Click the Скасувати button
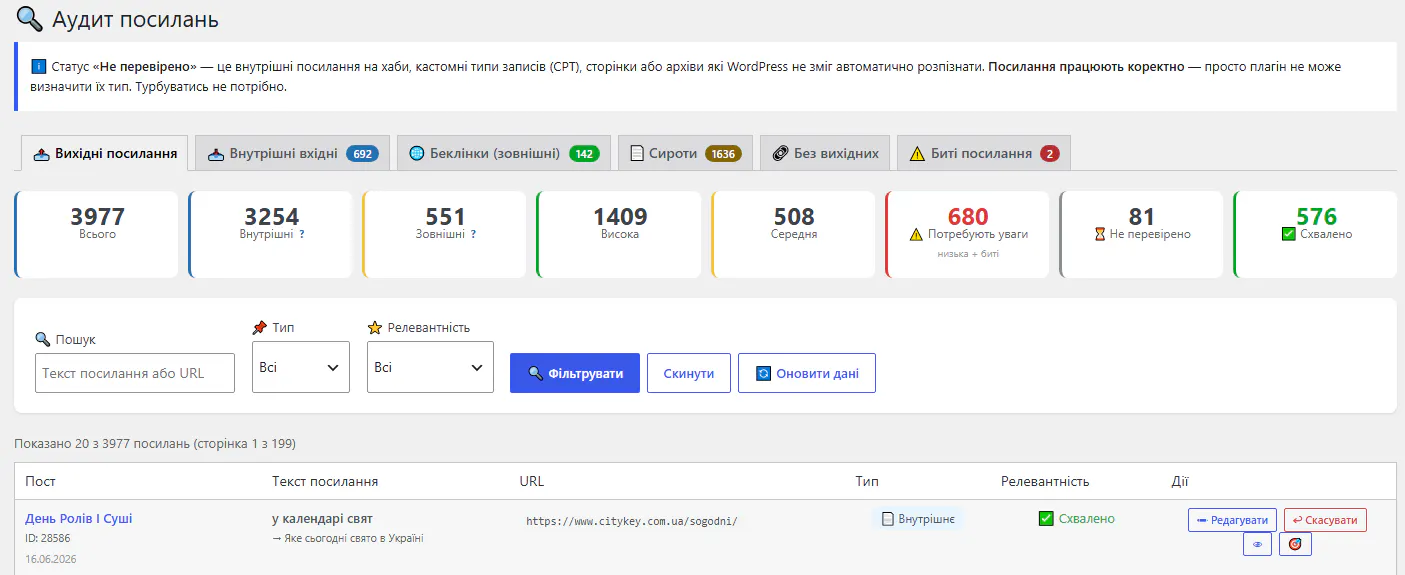The height and width of the screenshot is (575, 1405). click(x=1325, y=520)
